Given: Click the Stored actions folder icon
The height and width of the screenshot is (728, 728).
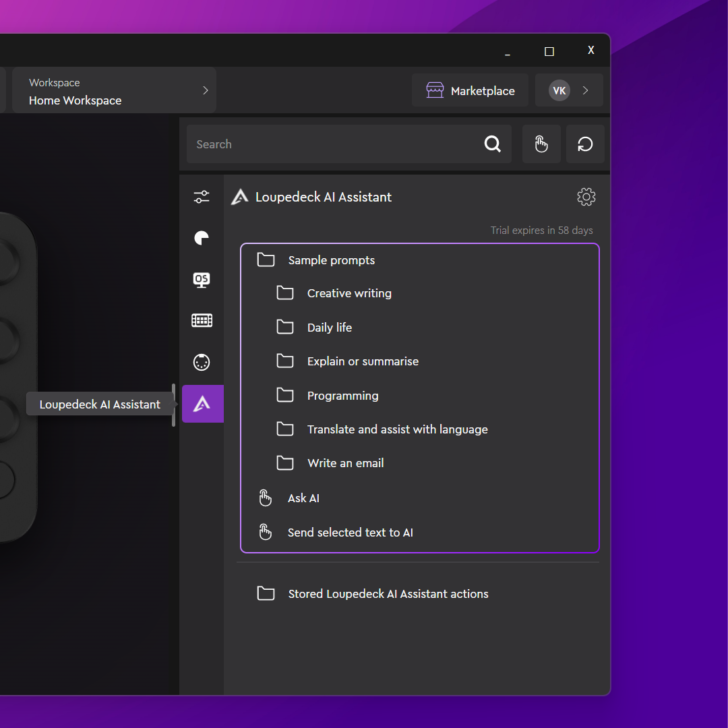Looking at the screenshot, I should pos(266,594).
